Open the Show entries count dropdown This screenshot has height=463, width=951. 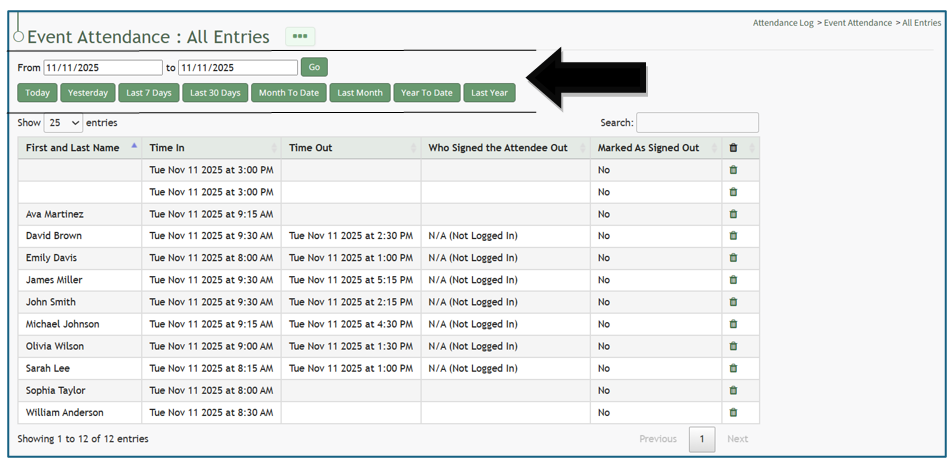(x=63, y=123)
